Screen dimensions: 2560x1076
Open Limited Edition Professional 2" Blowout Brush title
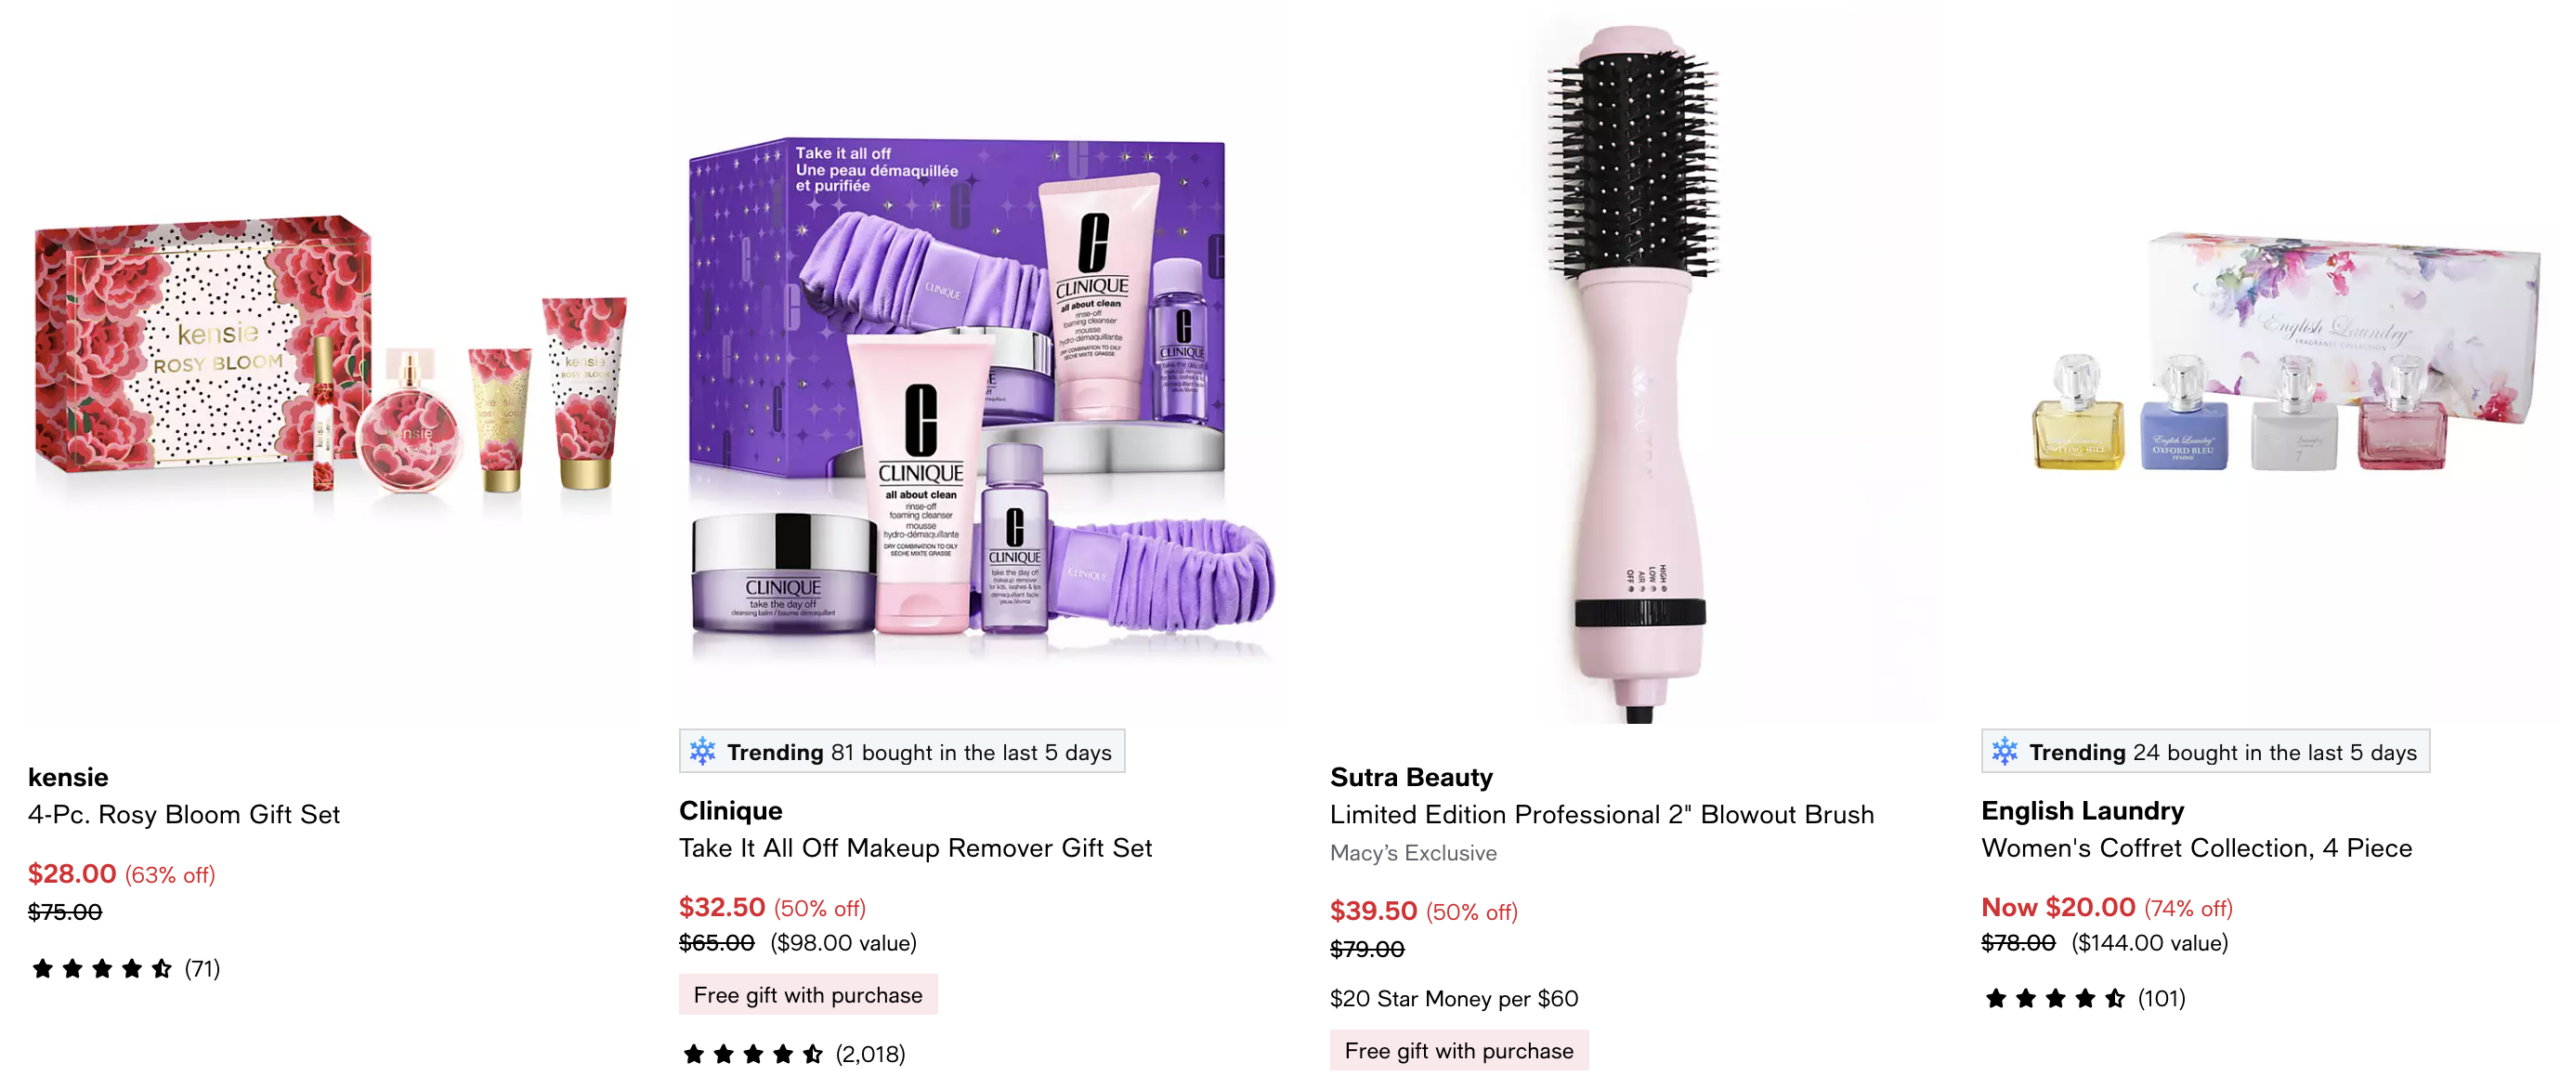[x=1602, y=814]
